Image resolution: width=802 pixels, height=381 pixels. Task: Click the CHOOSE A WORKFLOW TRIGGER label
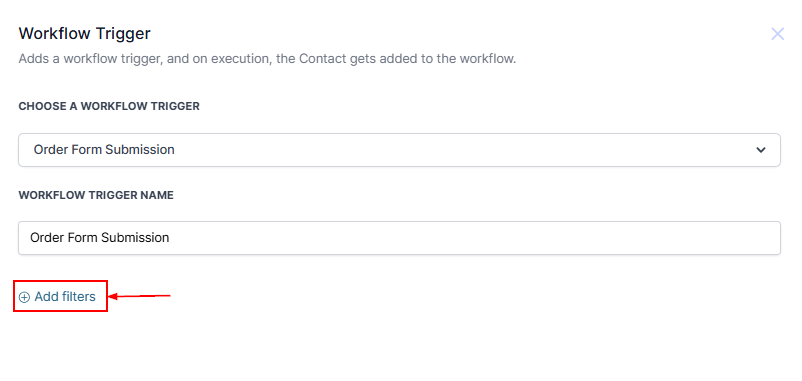pyautogui.click(x=109, y=106)
